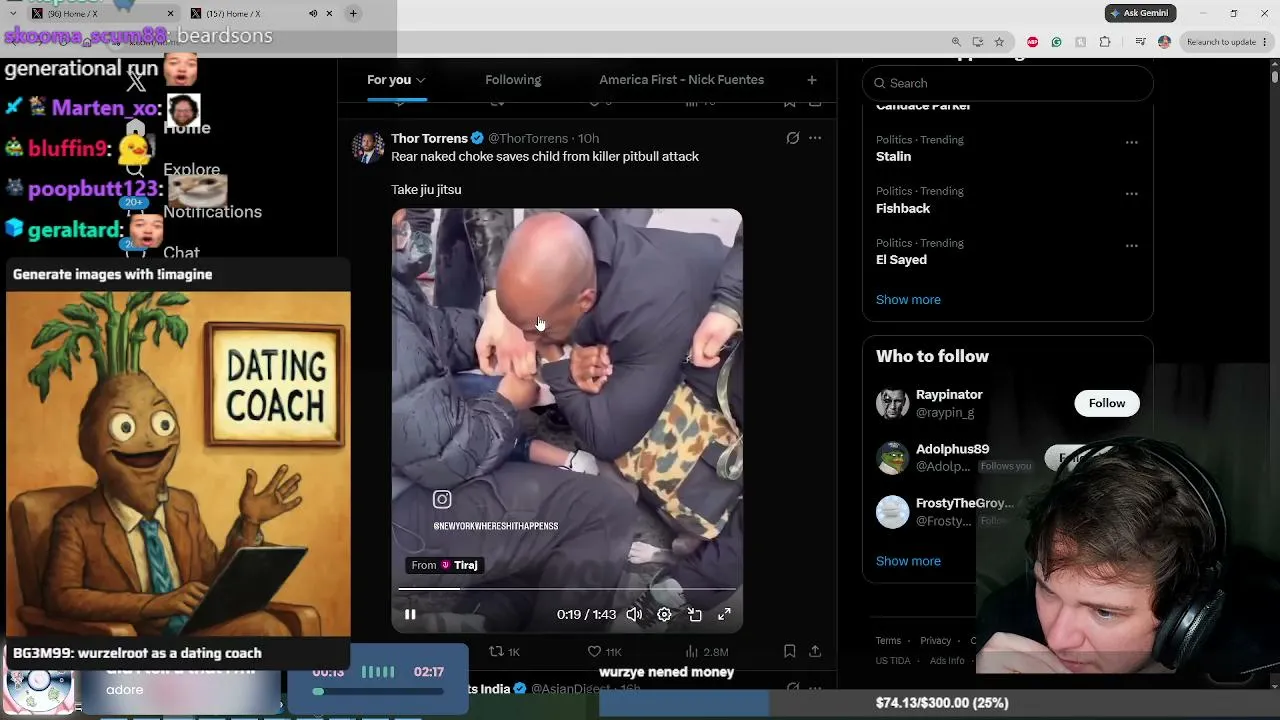The image size is (1280, 720).
Task: Close the (157) Home / X tab
Action: (x=329, y=13)
